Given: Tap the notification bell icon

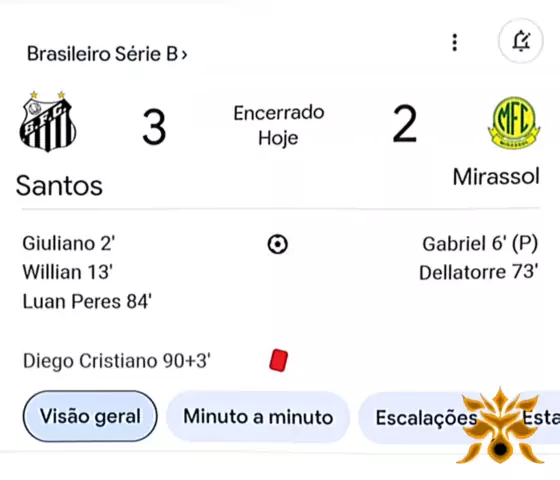Looking at the screenshot, I should click(x=521, y=41).
